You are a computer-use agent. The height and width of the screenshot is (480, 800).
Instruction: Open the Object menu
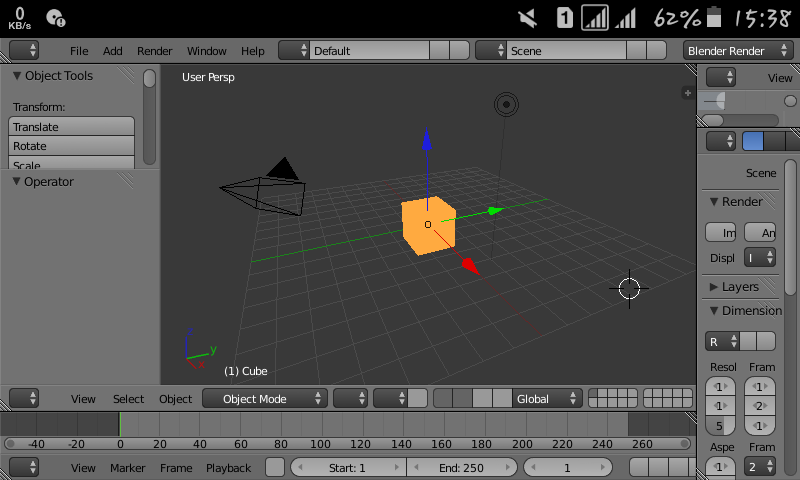coord(176,399)
